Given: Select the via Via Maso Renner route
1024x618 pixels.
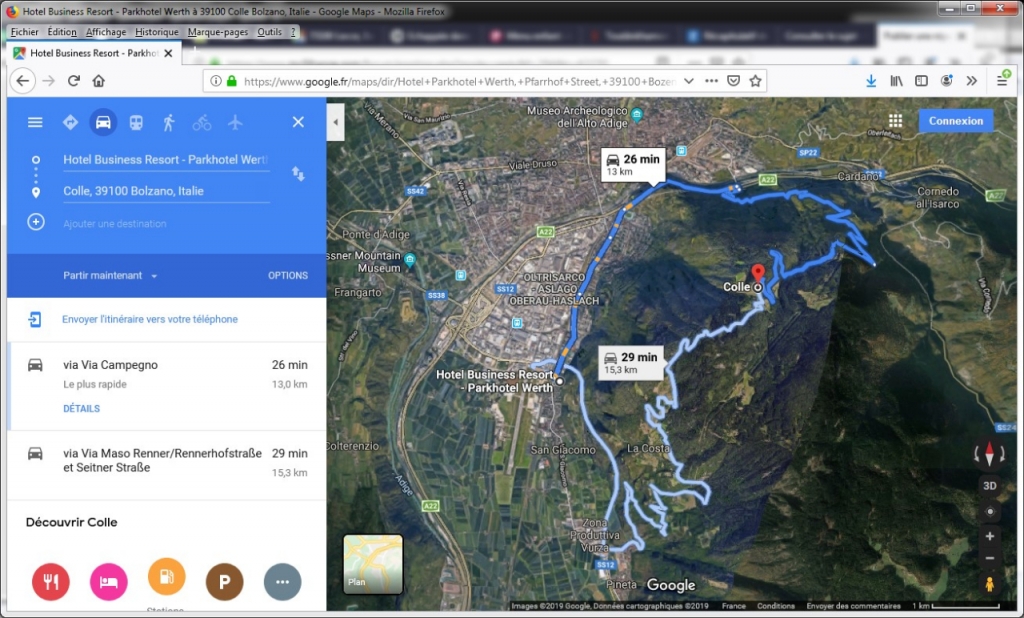Looking at the screenshot, I should click(x=167, y=465).
